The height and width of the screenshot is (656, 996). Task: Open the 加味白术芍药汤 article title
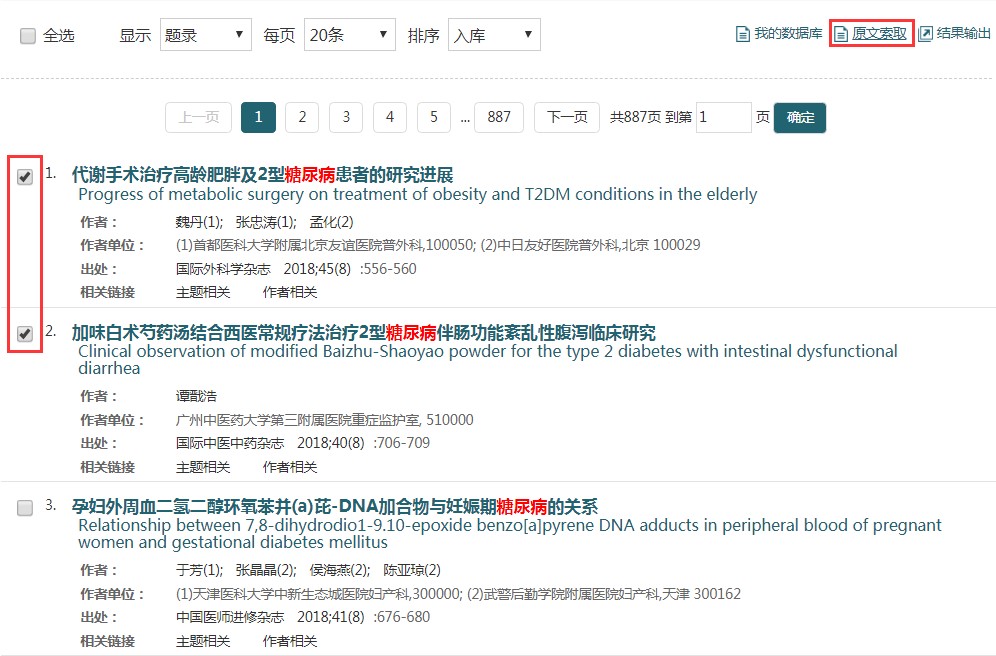coord(363,332)
